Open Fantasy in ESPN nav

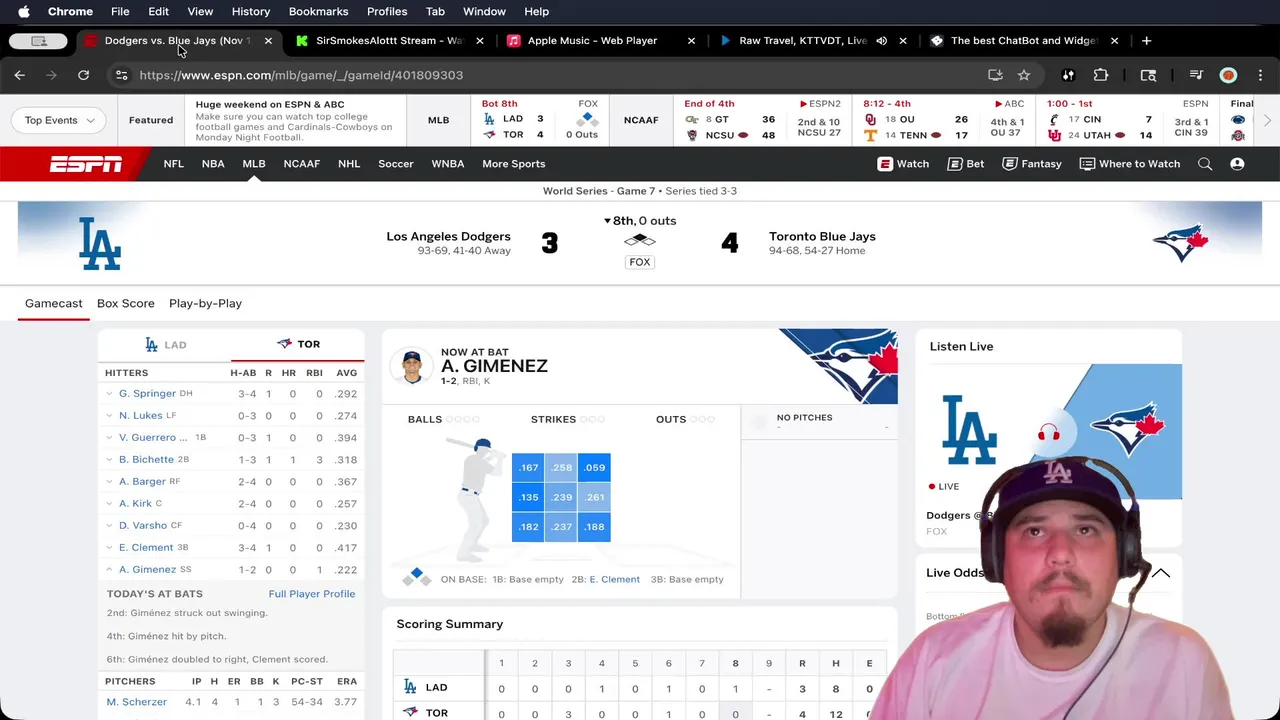(x=1032, y=164)
